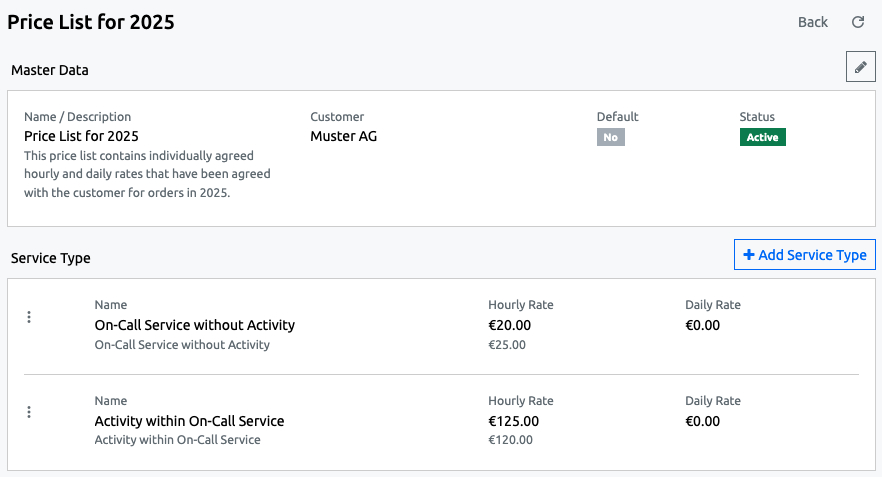Screen dimensions: 882x477
Task: Click the refresh icon next to Back
Action: 858,22
